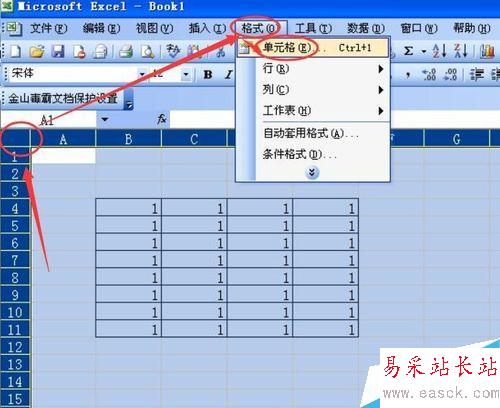The image size is (500, 408).
Task: Save the workbook with the floppy disk icon
Action: tap(58, 51)
